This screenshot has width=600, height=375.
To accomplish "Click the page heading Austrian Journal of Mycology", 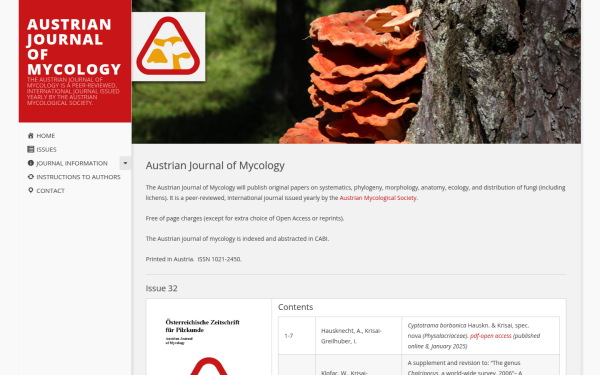I will tap(215, 166).
